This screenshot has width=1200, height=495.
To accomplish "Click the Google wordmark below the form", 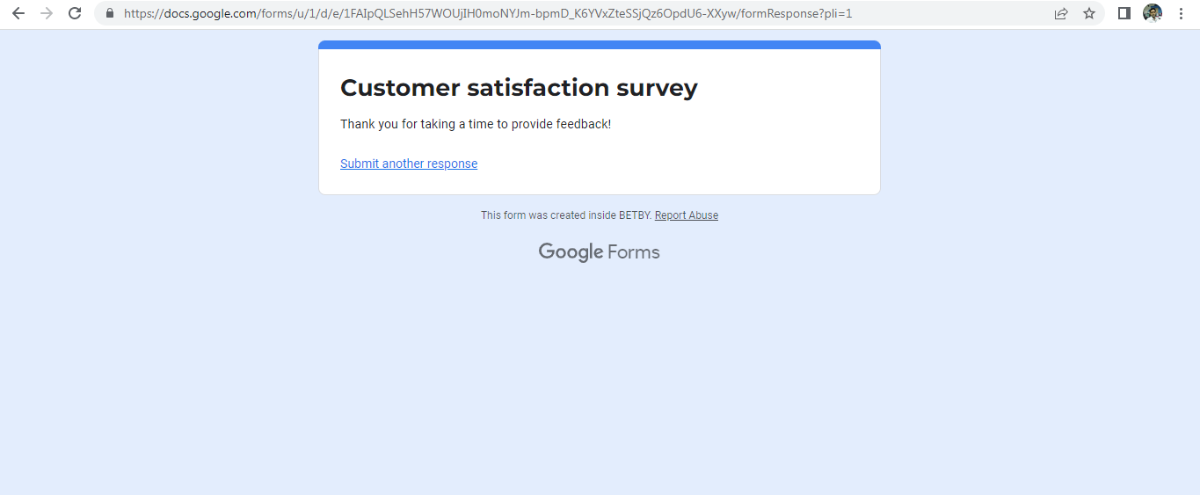I will point(570,252).
